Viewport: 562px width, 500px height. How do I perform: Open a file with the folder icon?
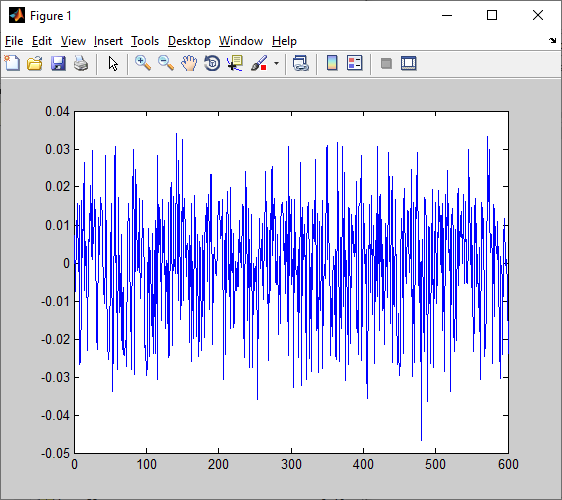35,63
